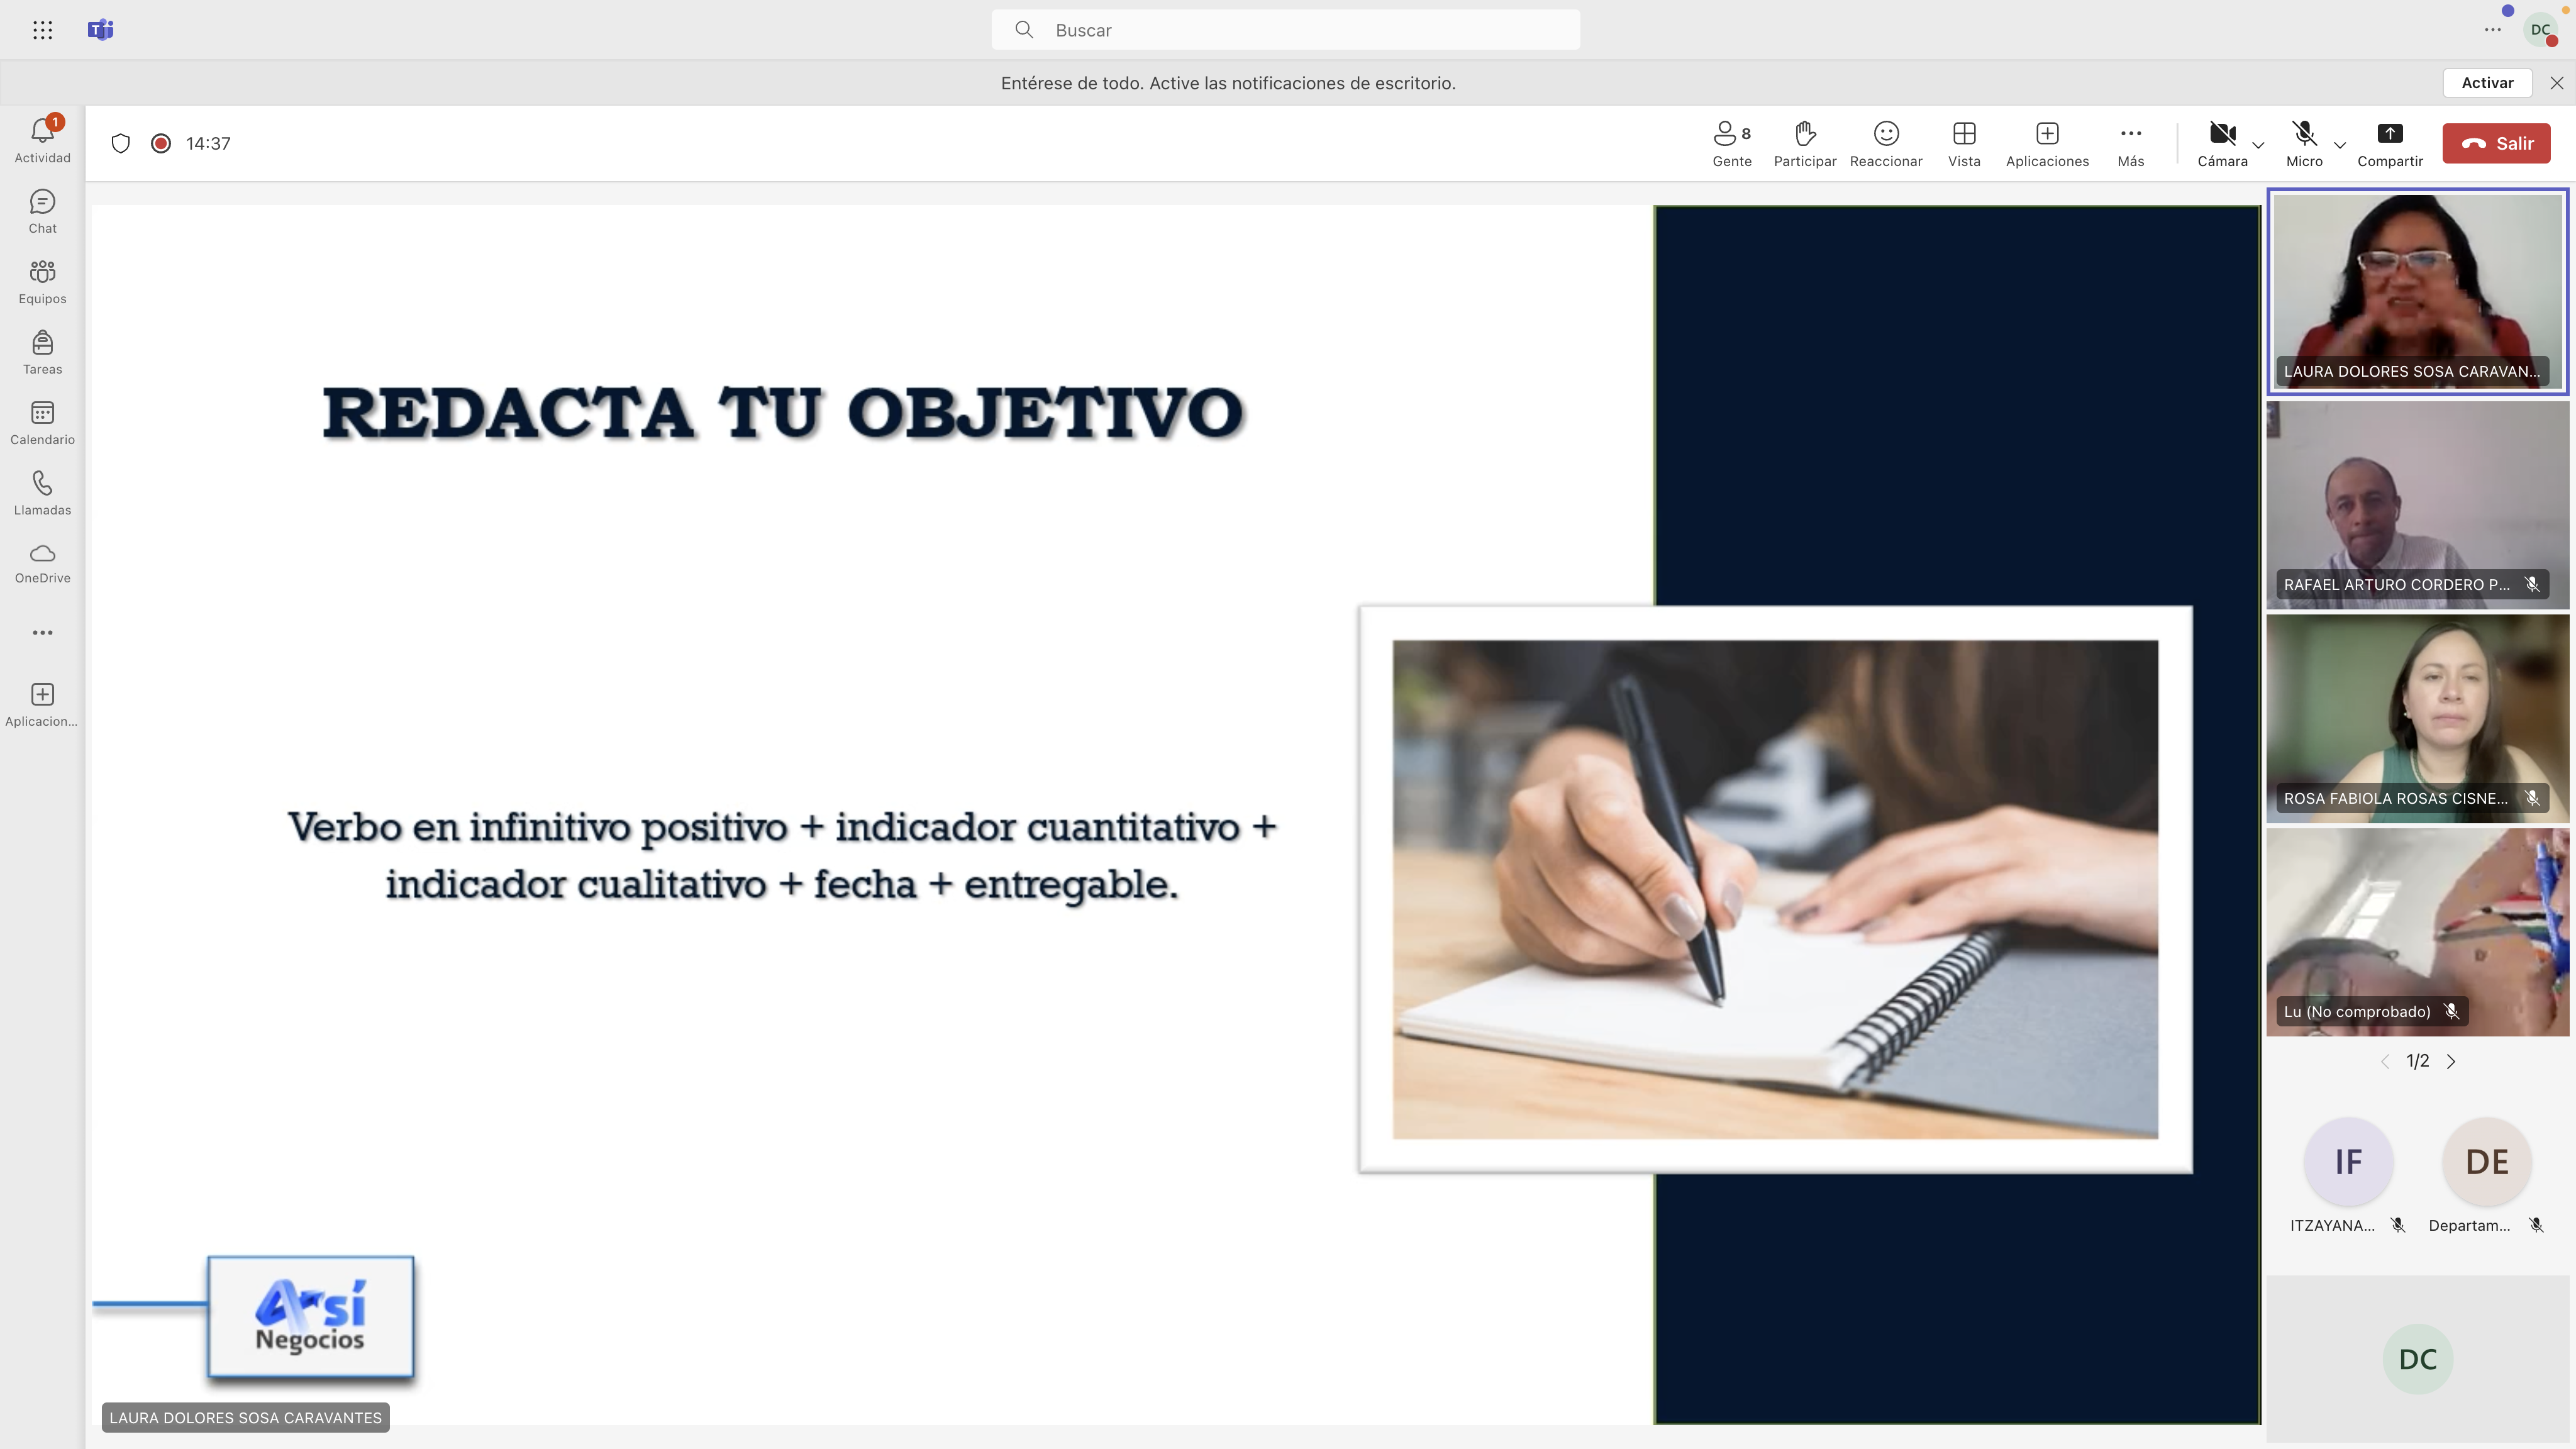Toggle mute for Lu (No comprobado)

(2450, 1010)
